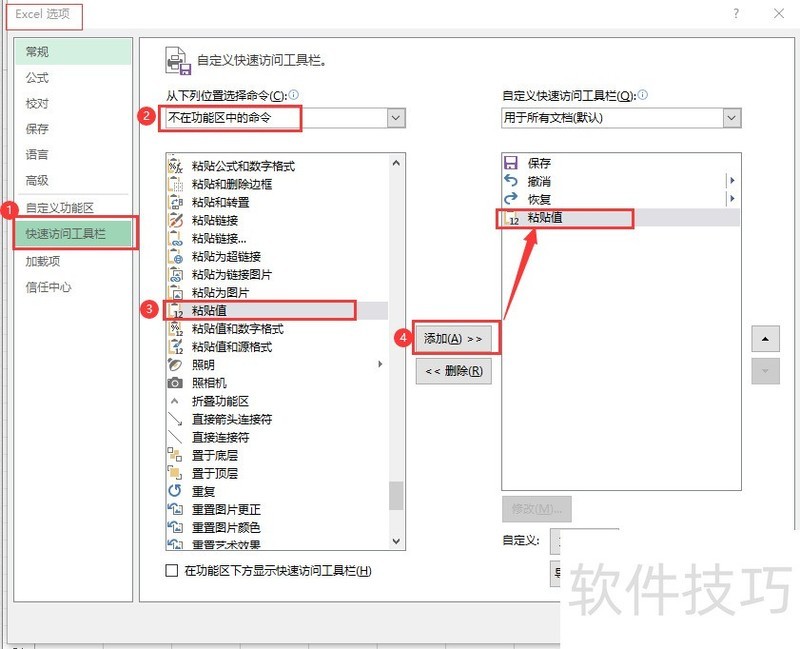Click the 照明 lighting icon
The image size is (800, 649).
tap(175, 365)
